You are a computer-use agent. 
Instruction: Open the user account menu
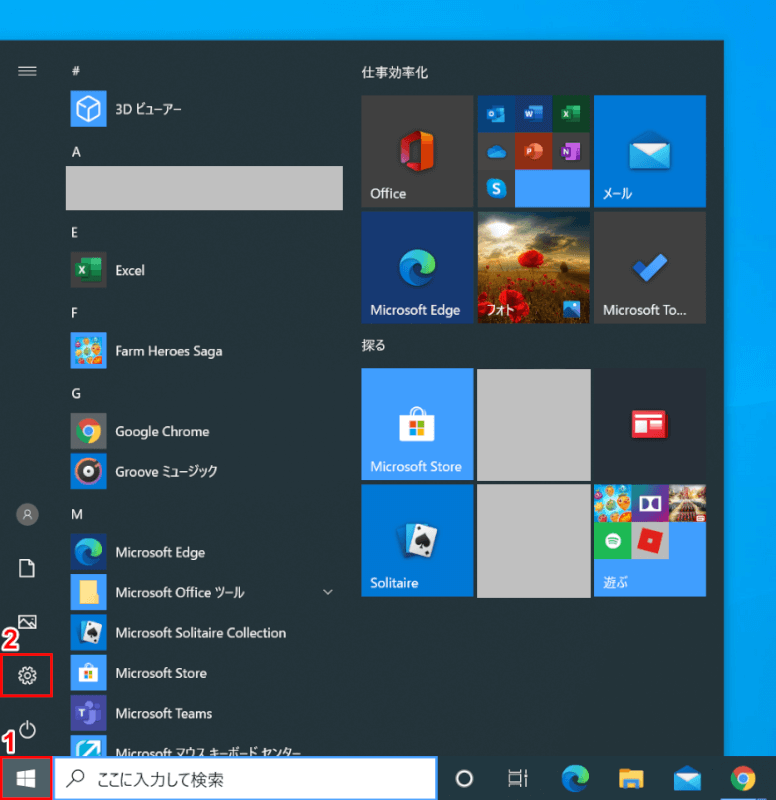(27, 514)
